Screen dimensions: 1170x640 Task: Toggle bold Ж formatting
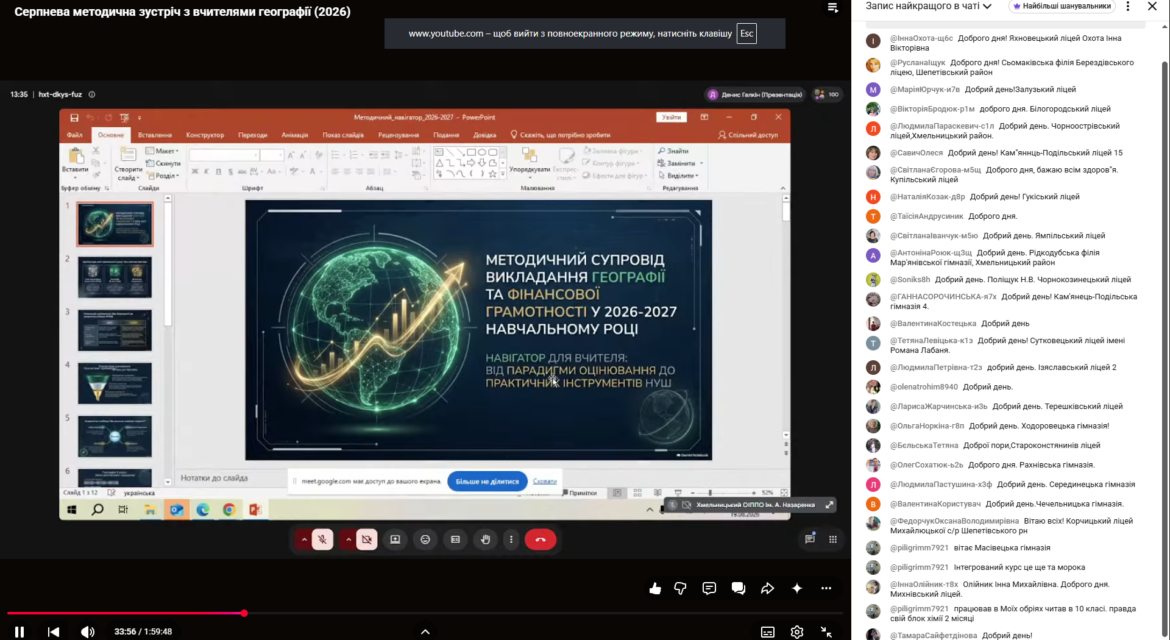[195, 172]
